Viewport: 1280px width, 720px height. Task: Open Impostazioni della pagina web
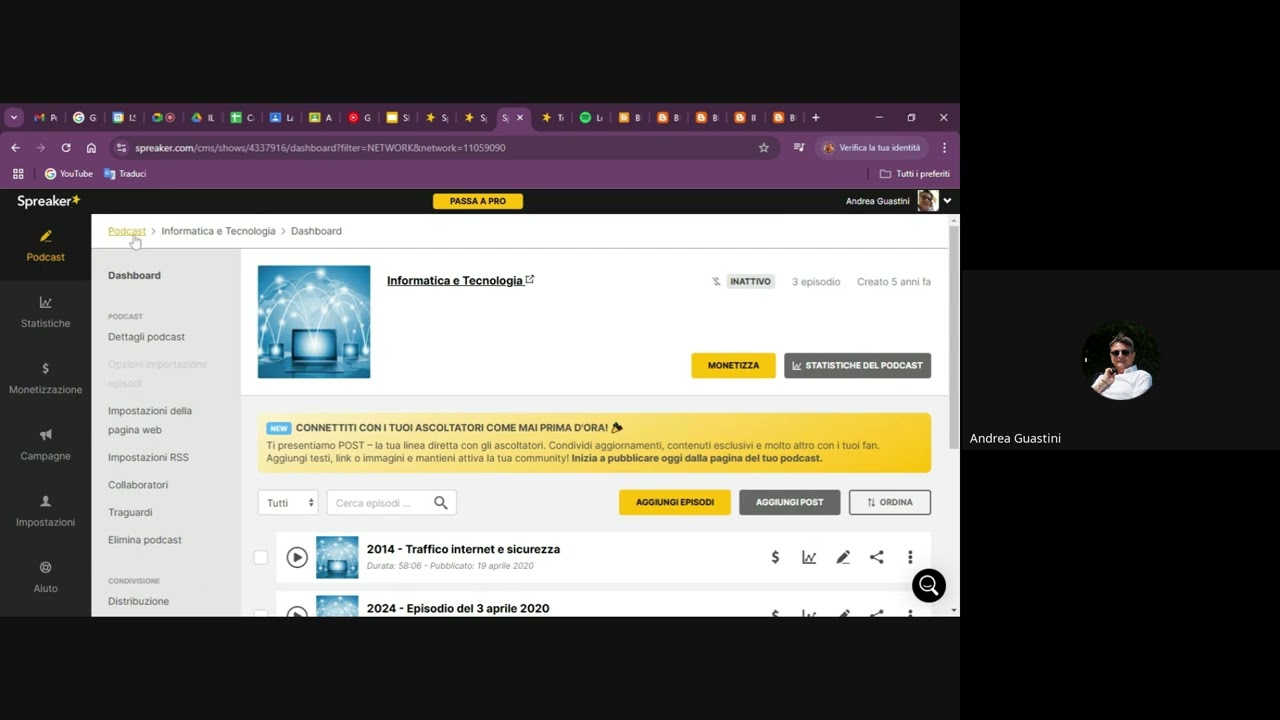(150, 420)
